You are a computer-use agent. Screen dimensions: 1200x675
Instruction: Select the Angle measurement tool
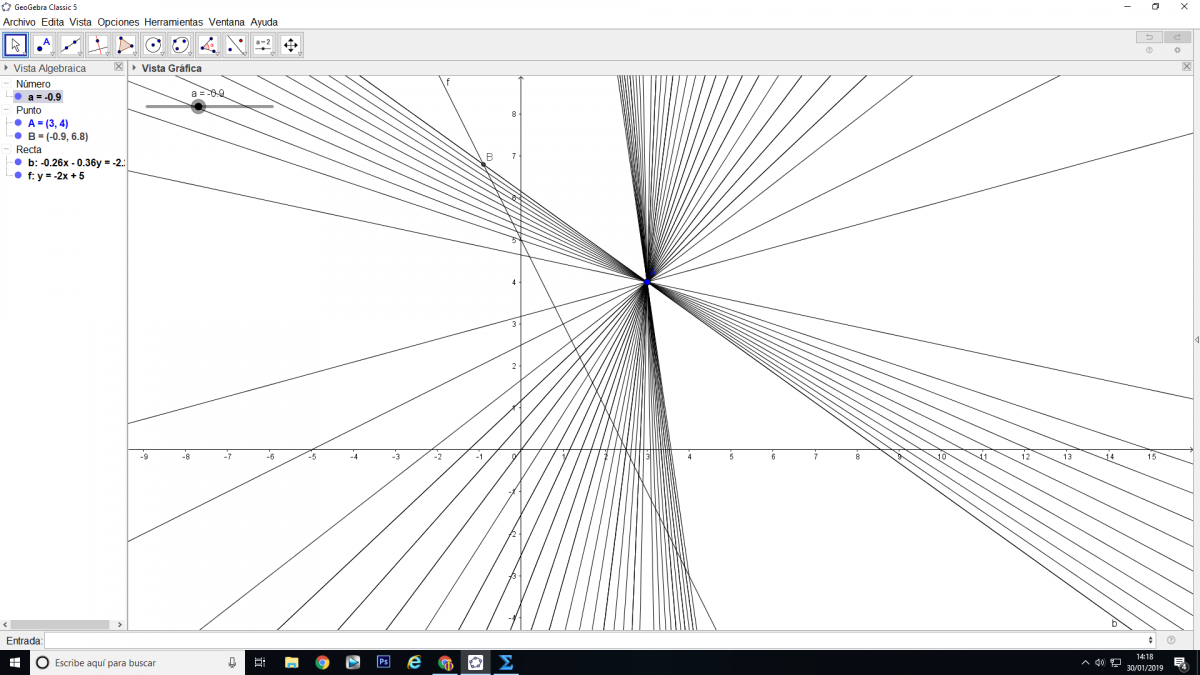208,45
